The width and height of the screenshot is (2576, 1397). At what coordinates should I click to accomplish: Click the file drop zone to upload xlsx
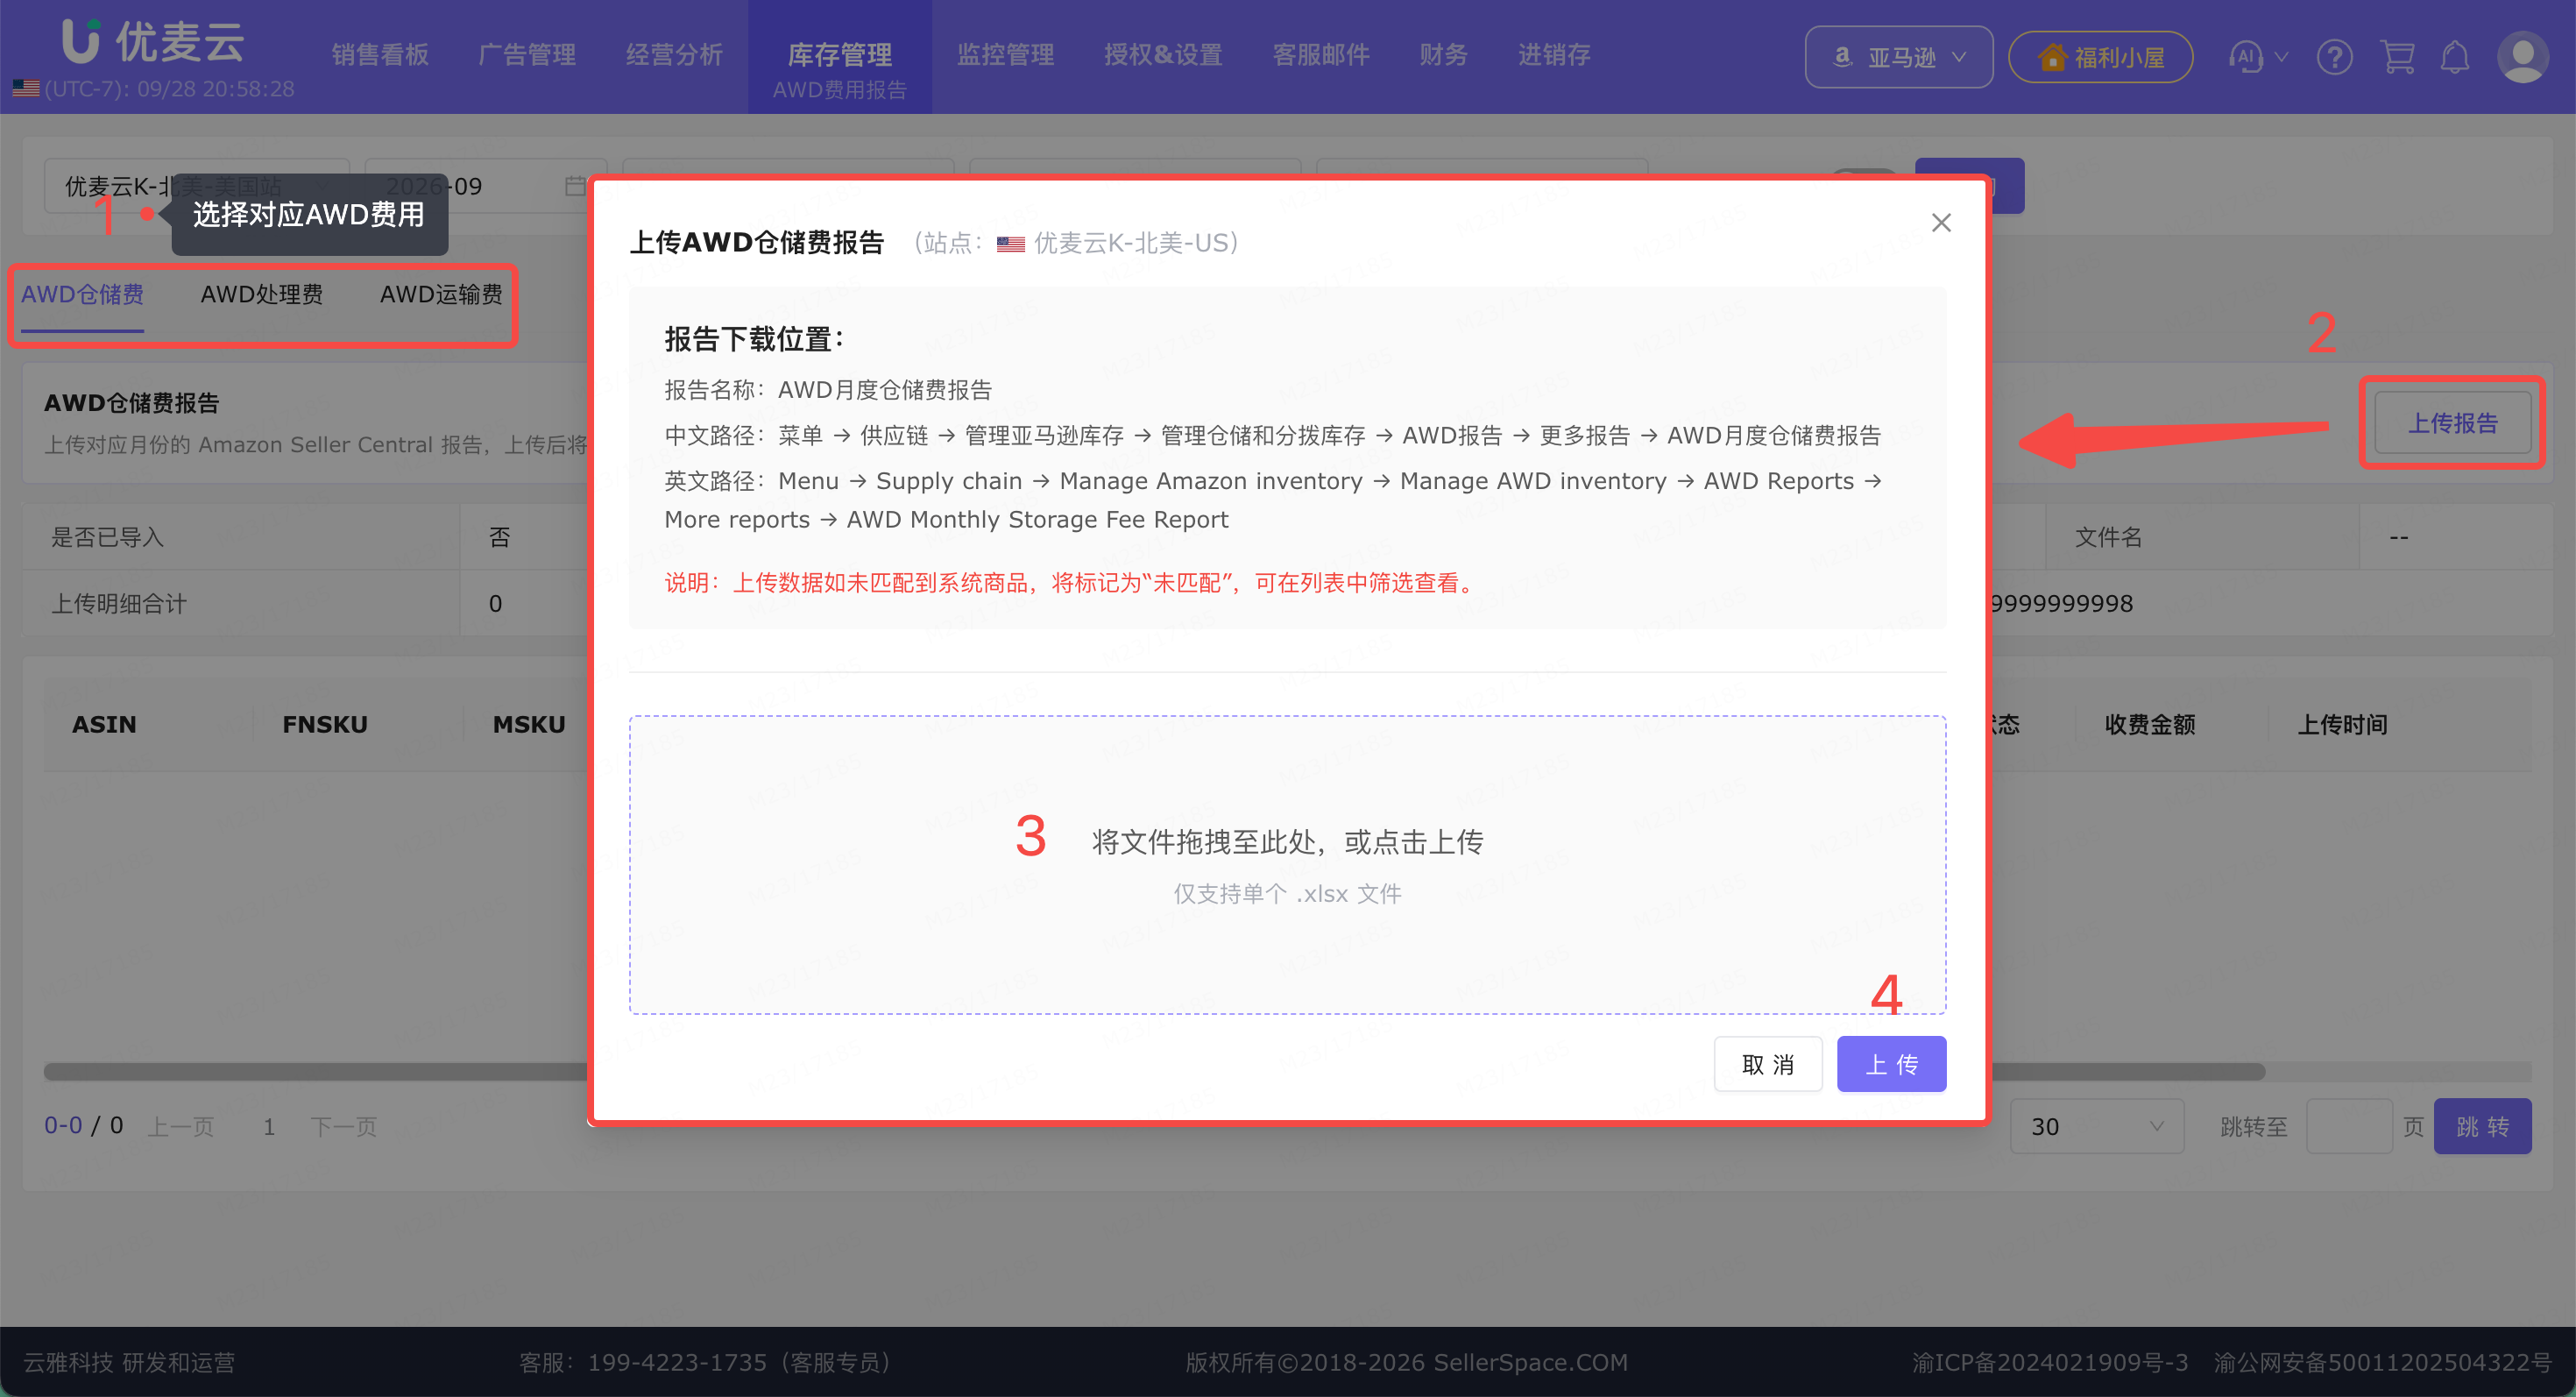(x=1287, y=864)
